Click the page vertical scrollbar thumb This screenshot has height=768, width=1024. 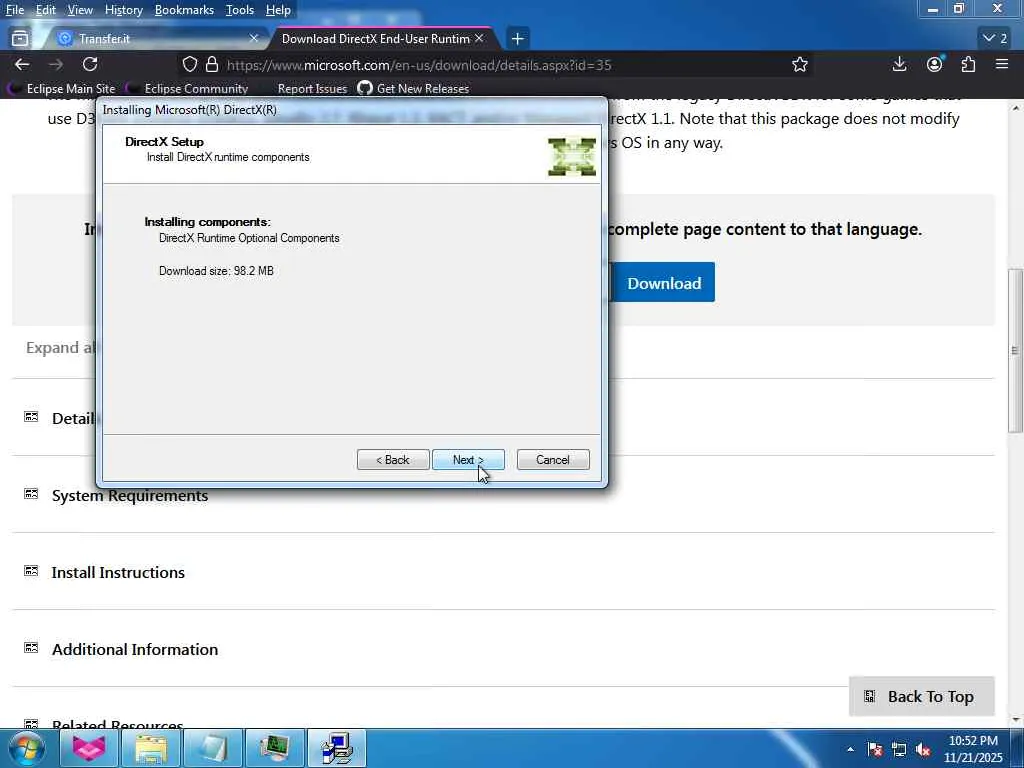(x=1015, y=350)
